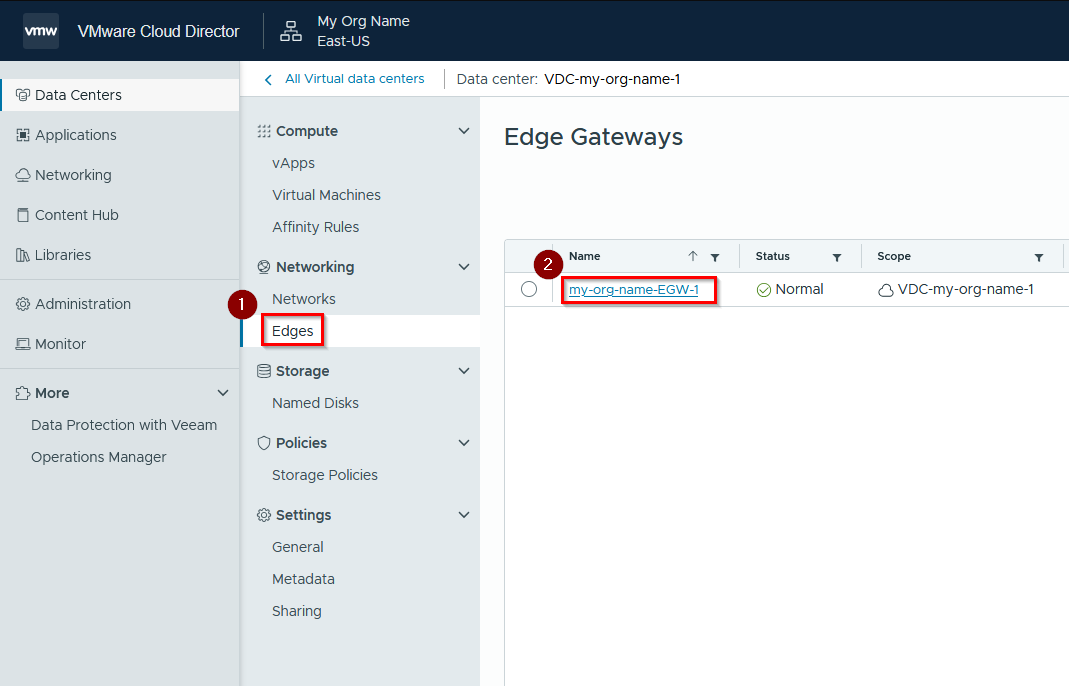Screen dimensions: 1069x686
Task: Go back to All Virtual data centers
Action: (x=355, y=79)
